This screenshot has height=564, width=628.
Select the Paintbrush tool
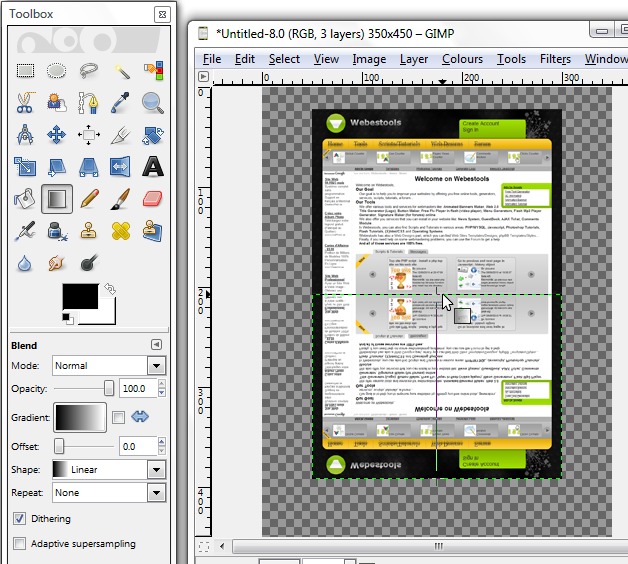121,199
